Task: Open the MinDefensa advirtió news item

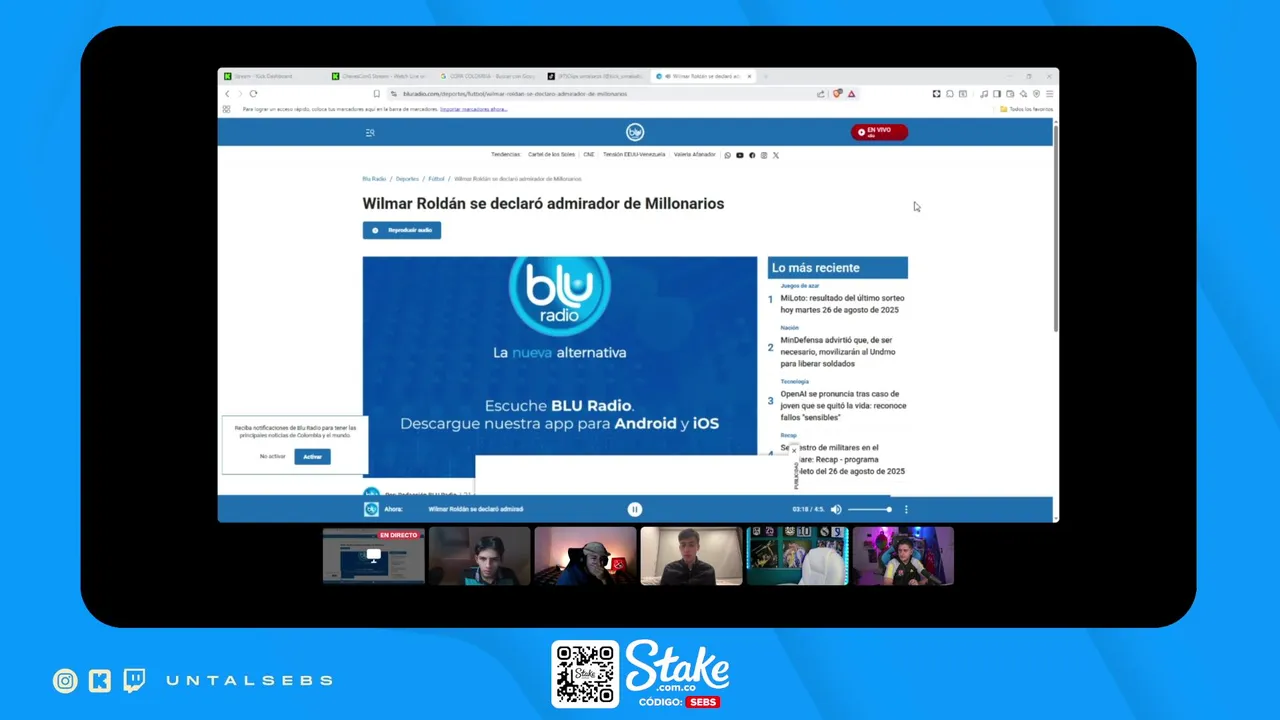Action: (838, 352)
